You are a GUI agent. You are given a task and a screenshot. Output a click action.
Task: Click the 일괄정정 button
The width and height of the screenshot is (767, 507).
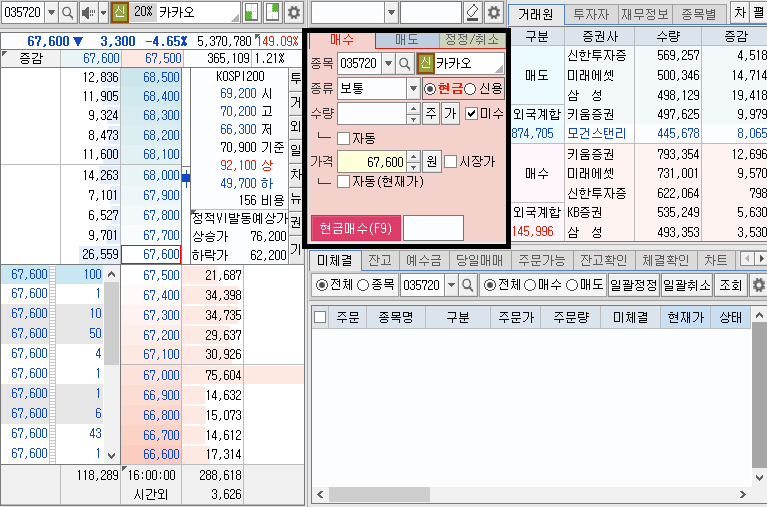(633, 285)
